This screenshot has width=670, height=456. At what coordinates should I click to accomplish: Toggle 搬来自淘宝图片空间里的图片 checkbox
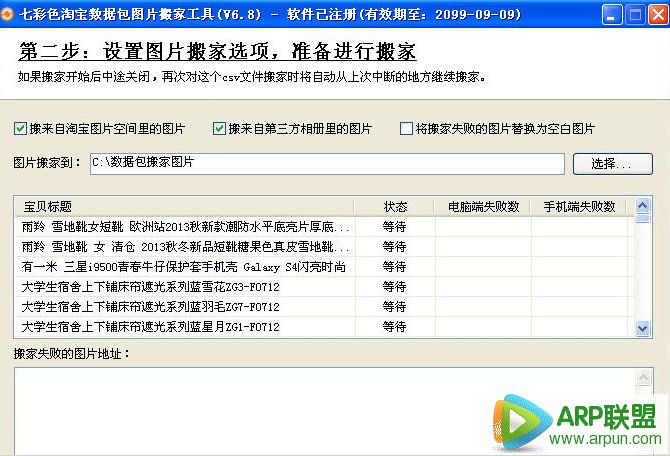coord(20,129)
